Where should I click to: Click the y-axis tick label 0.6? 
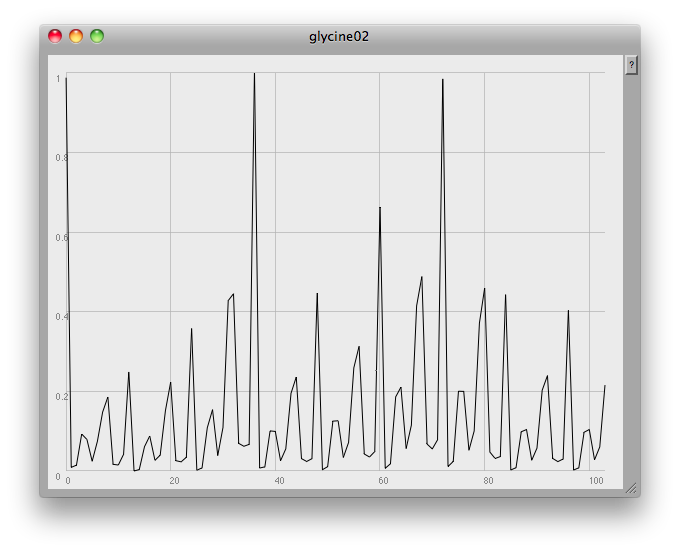click(58, 236)
